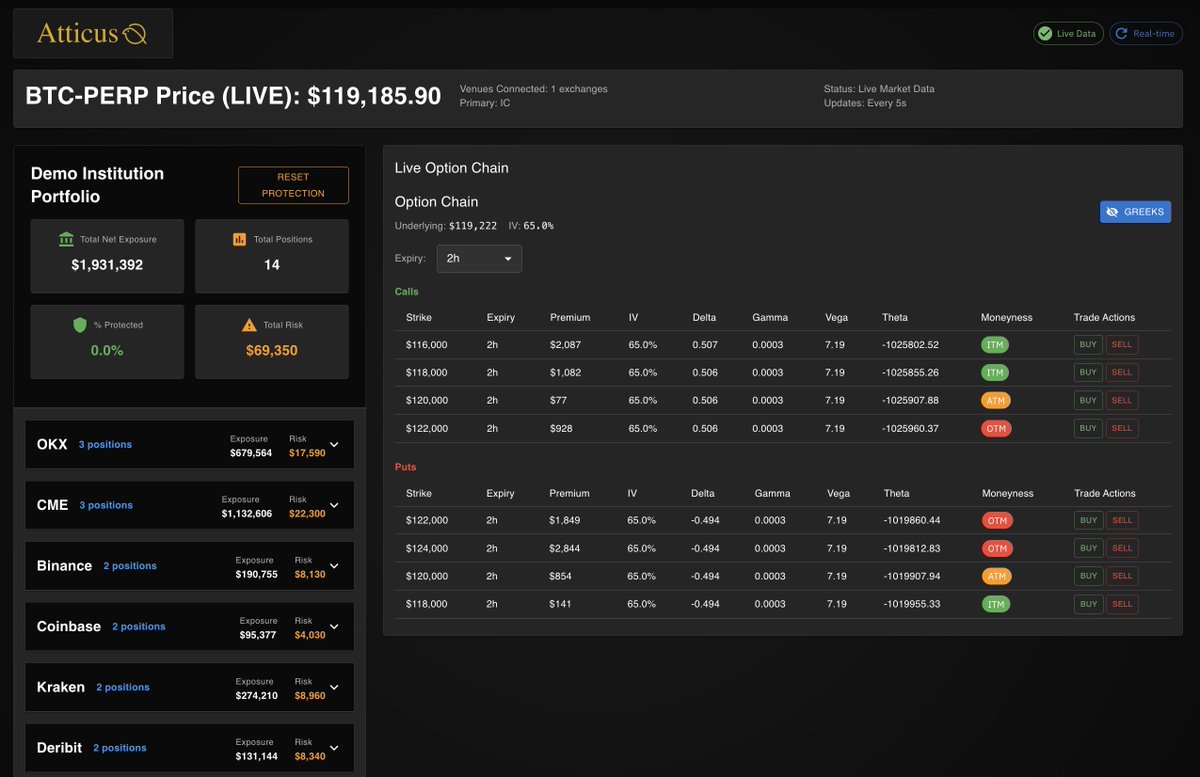Sell the $122,000 put option
Viewport: 1200px width, 777px height.
point(1122,520)
